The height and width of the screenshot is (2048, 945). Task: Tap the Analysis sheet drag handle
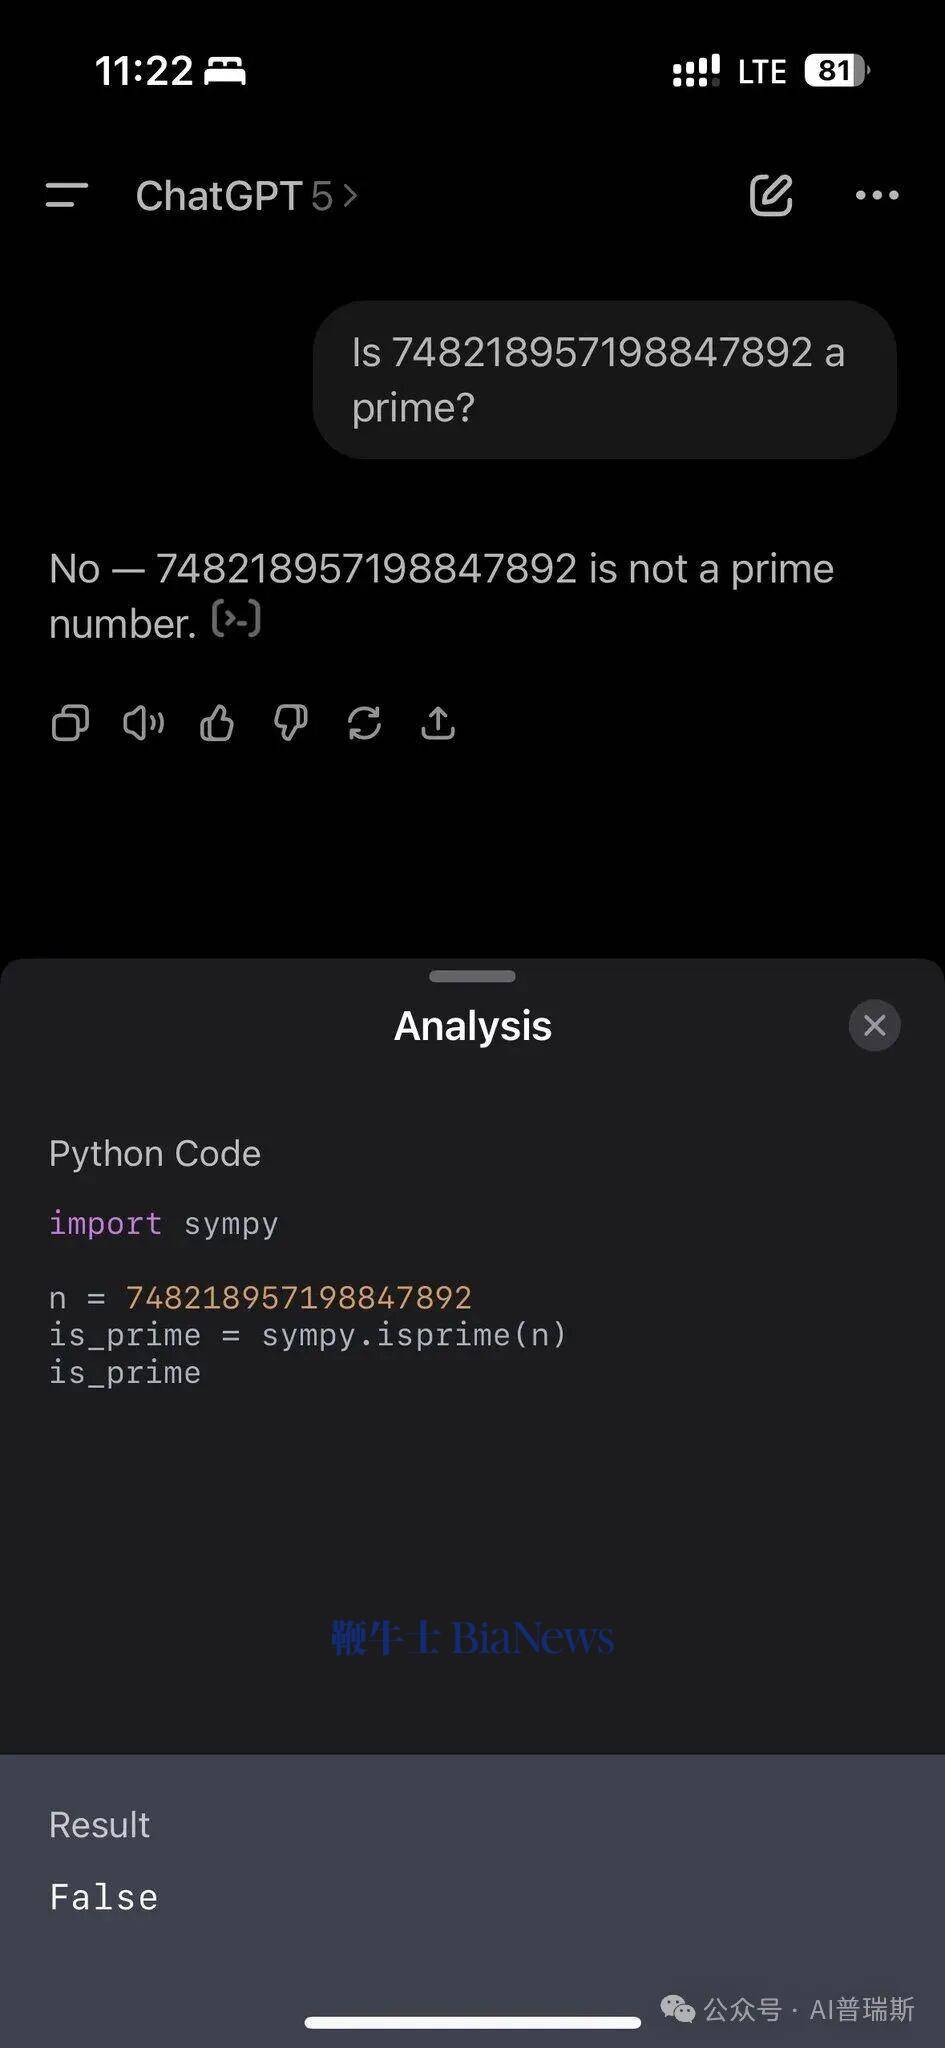472,976
